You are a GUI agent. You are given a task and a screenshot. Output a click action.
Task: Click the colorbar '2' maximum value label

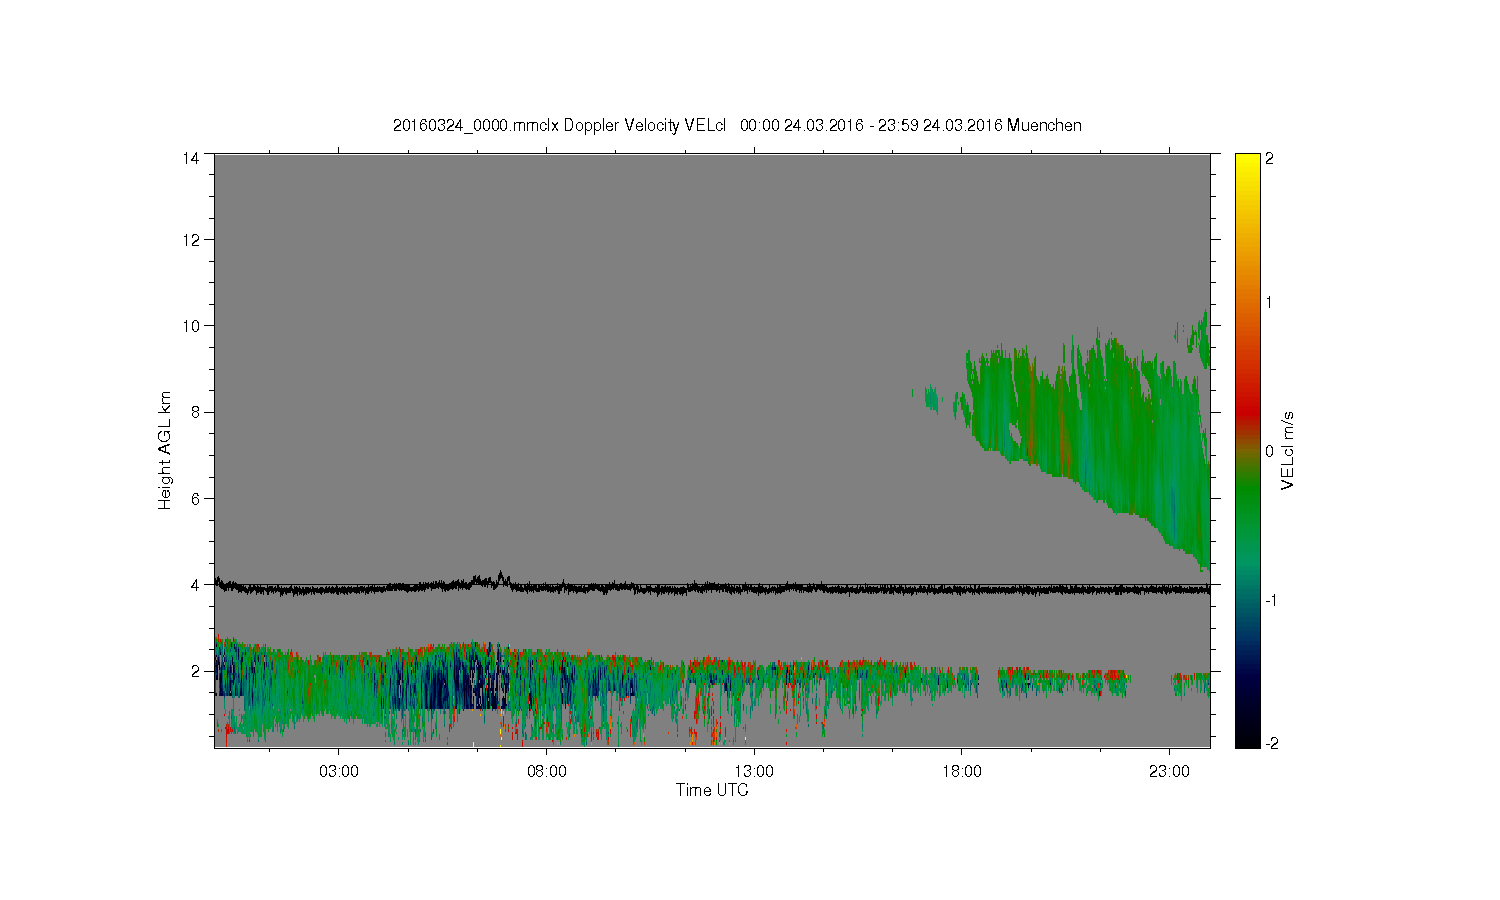(x=1269, y=159)
